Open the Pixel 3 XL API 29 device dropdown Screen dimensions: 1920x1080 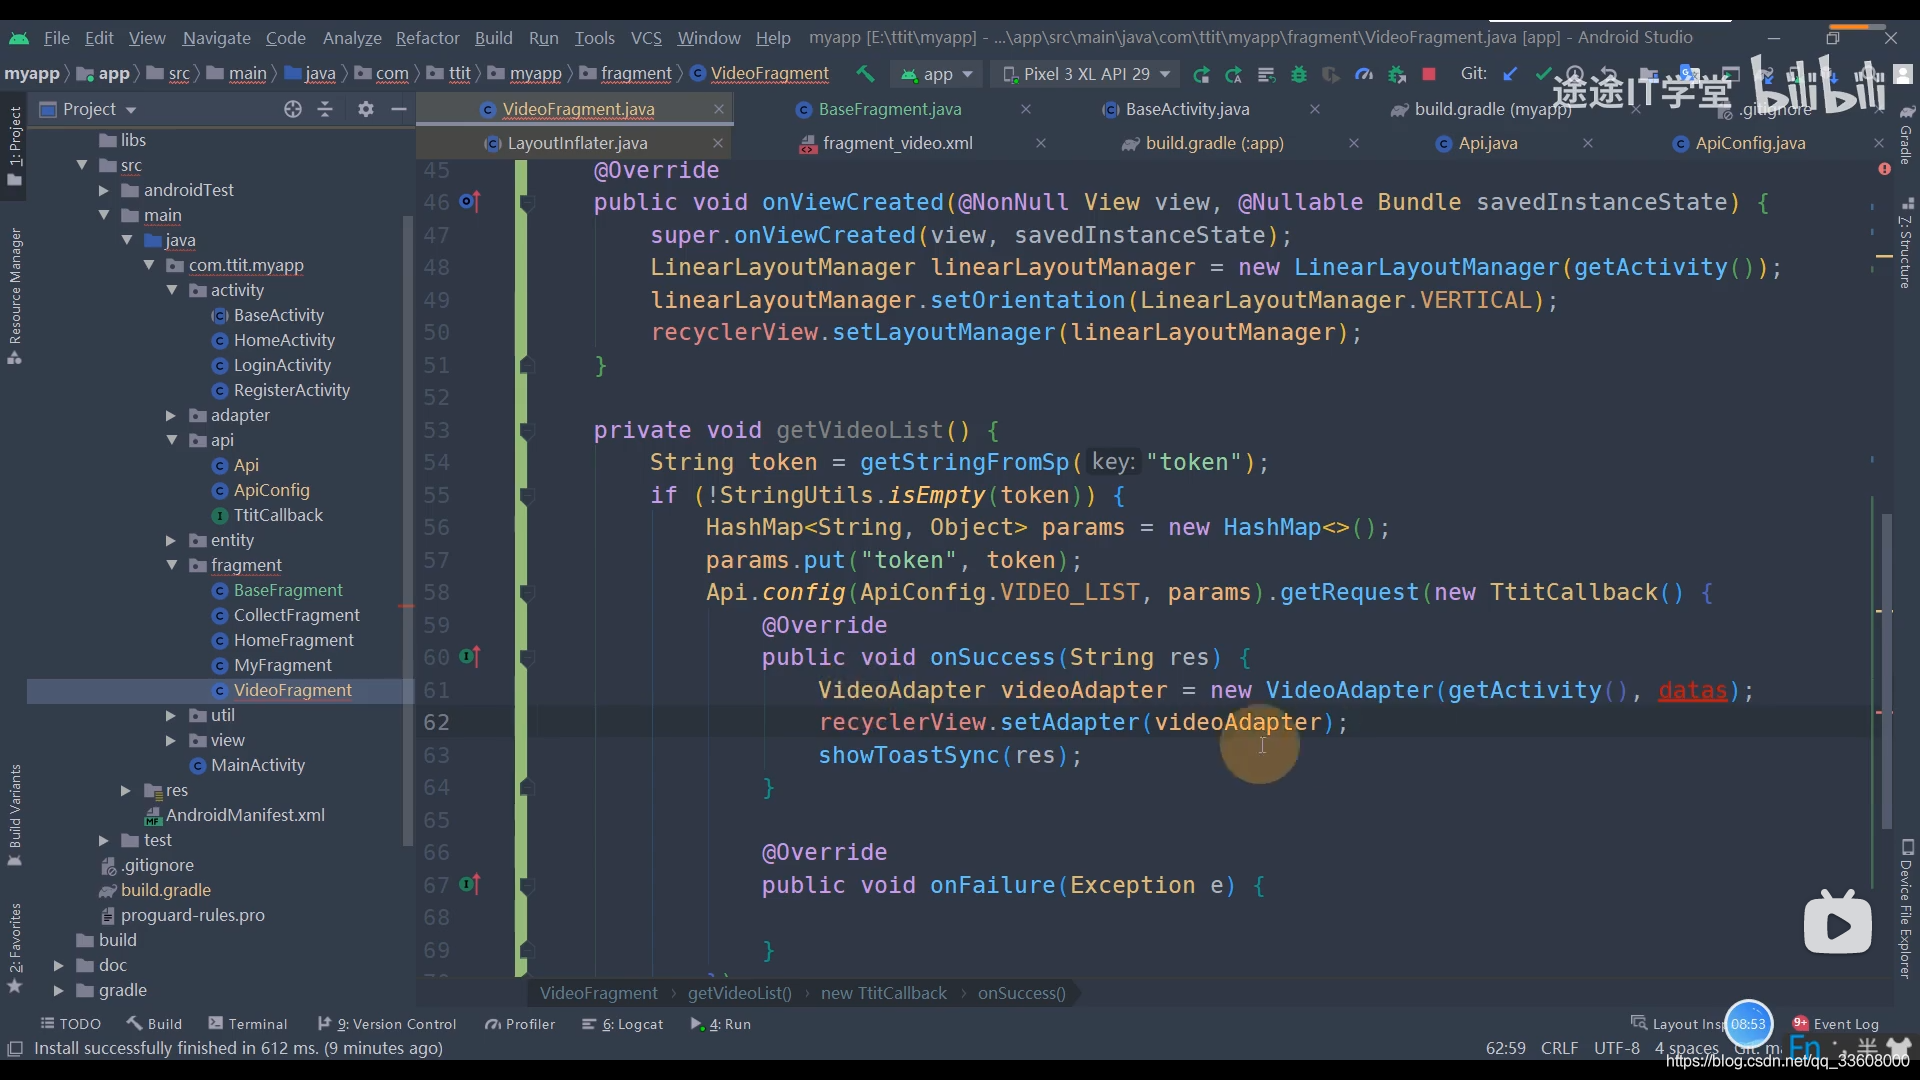pos(1086,74)
